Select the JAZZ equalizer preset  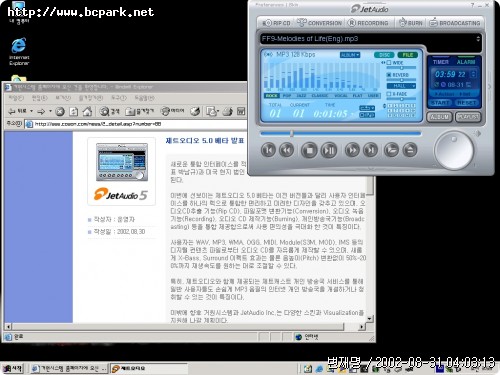301,96
